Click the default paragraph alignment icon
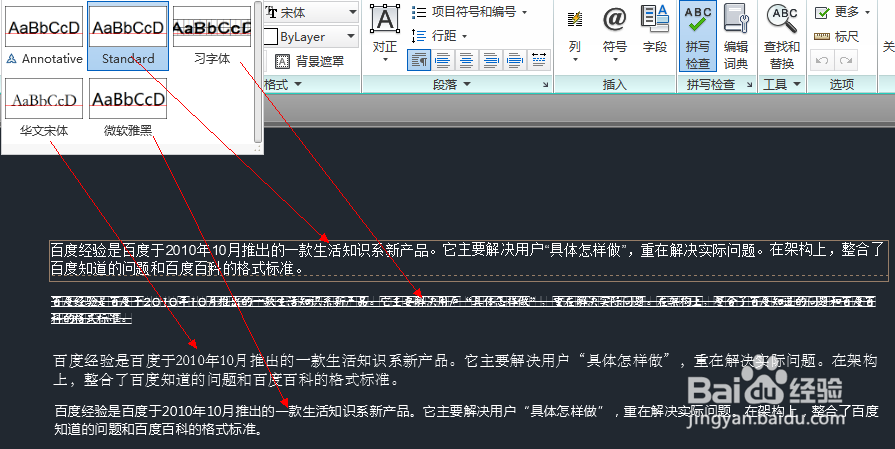 pyautogui.click(x=419, y=60)
